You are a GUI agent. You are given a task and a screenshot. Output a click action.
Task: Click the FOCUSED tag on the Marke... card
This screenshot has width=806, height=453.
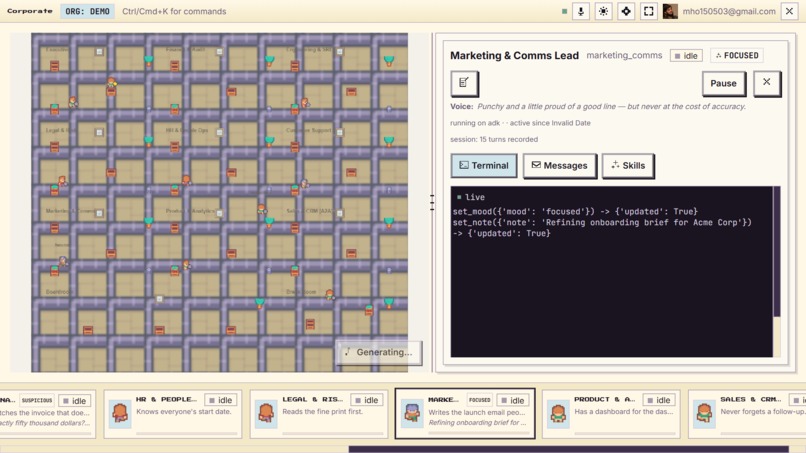(x=480, y=400)
